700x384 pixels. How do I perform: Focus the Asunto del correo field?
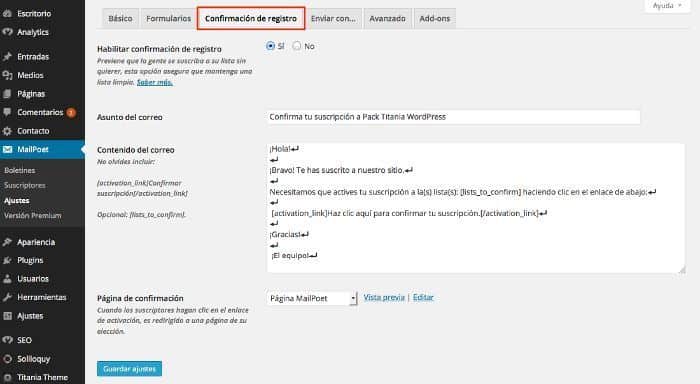pyautogui.click(x=454, y=117)
